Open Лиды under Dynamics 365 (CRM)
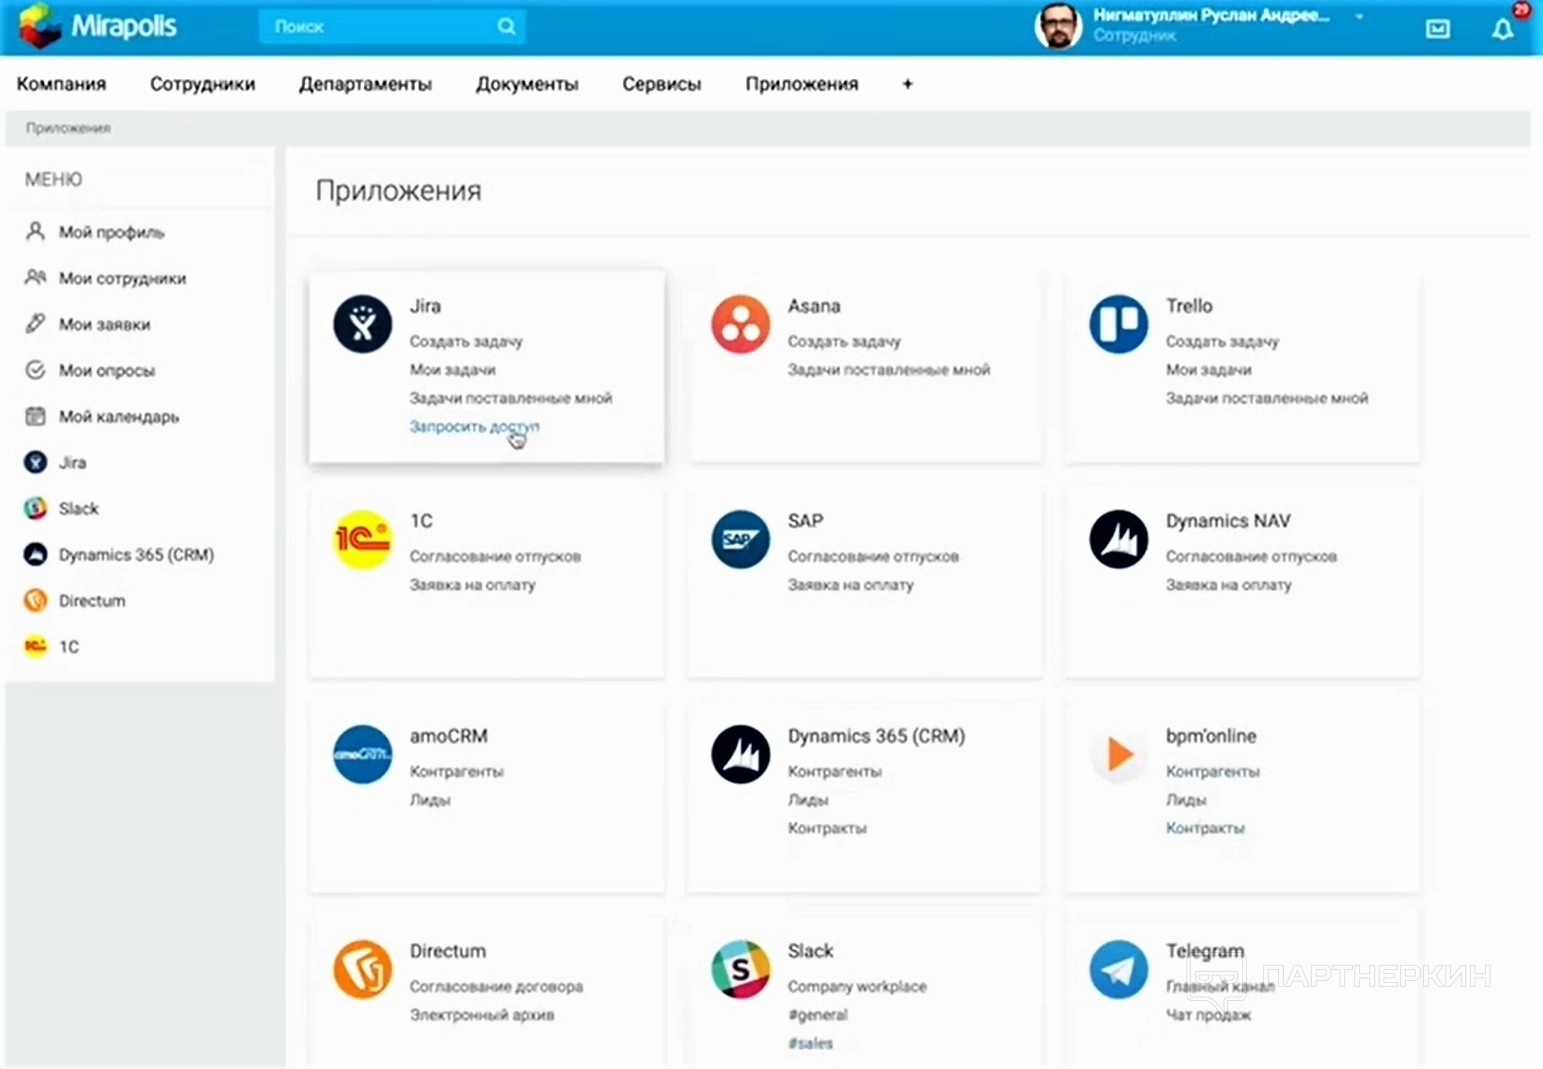This screenshot has height=1069, width=1543. (808, 799)
